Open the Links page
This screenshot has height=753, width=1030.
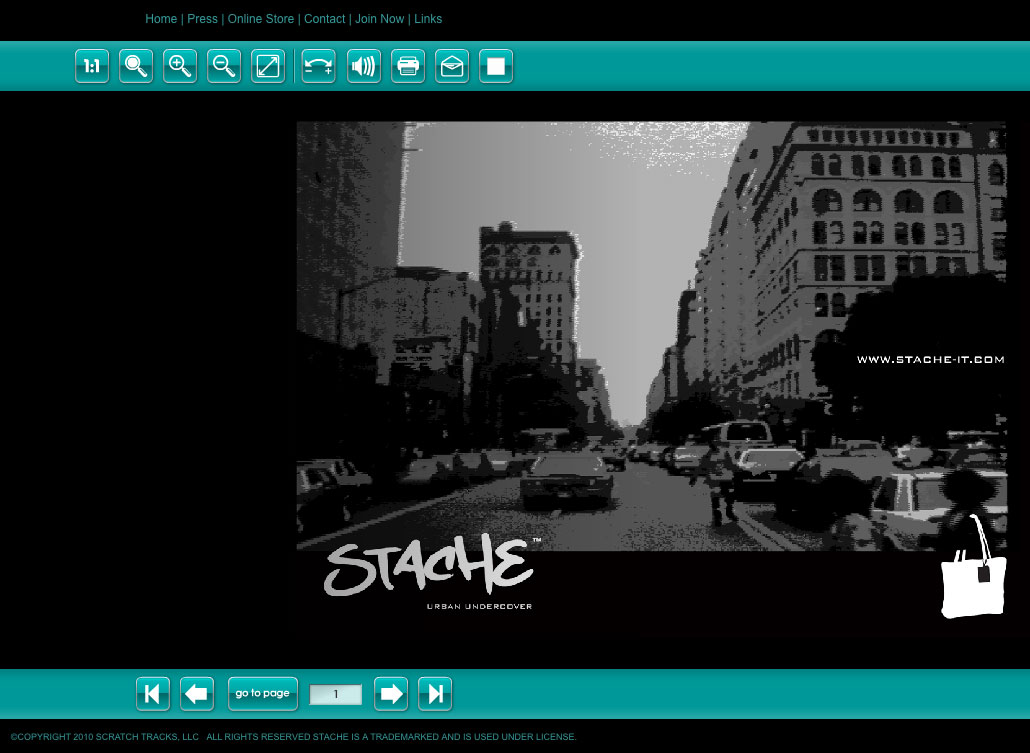428,19
